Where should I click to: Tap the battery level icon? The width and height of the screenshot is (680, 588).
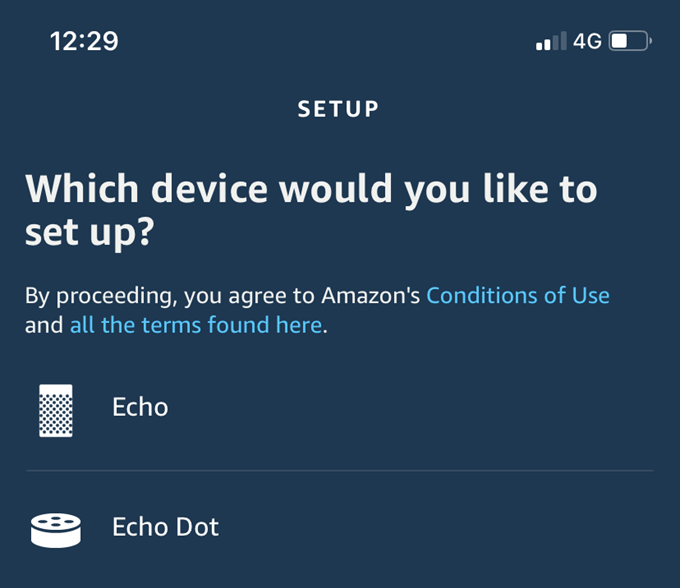(x=631, y=42)
